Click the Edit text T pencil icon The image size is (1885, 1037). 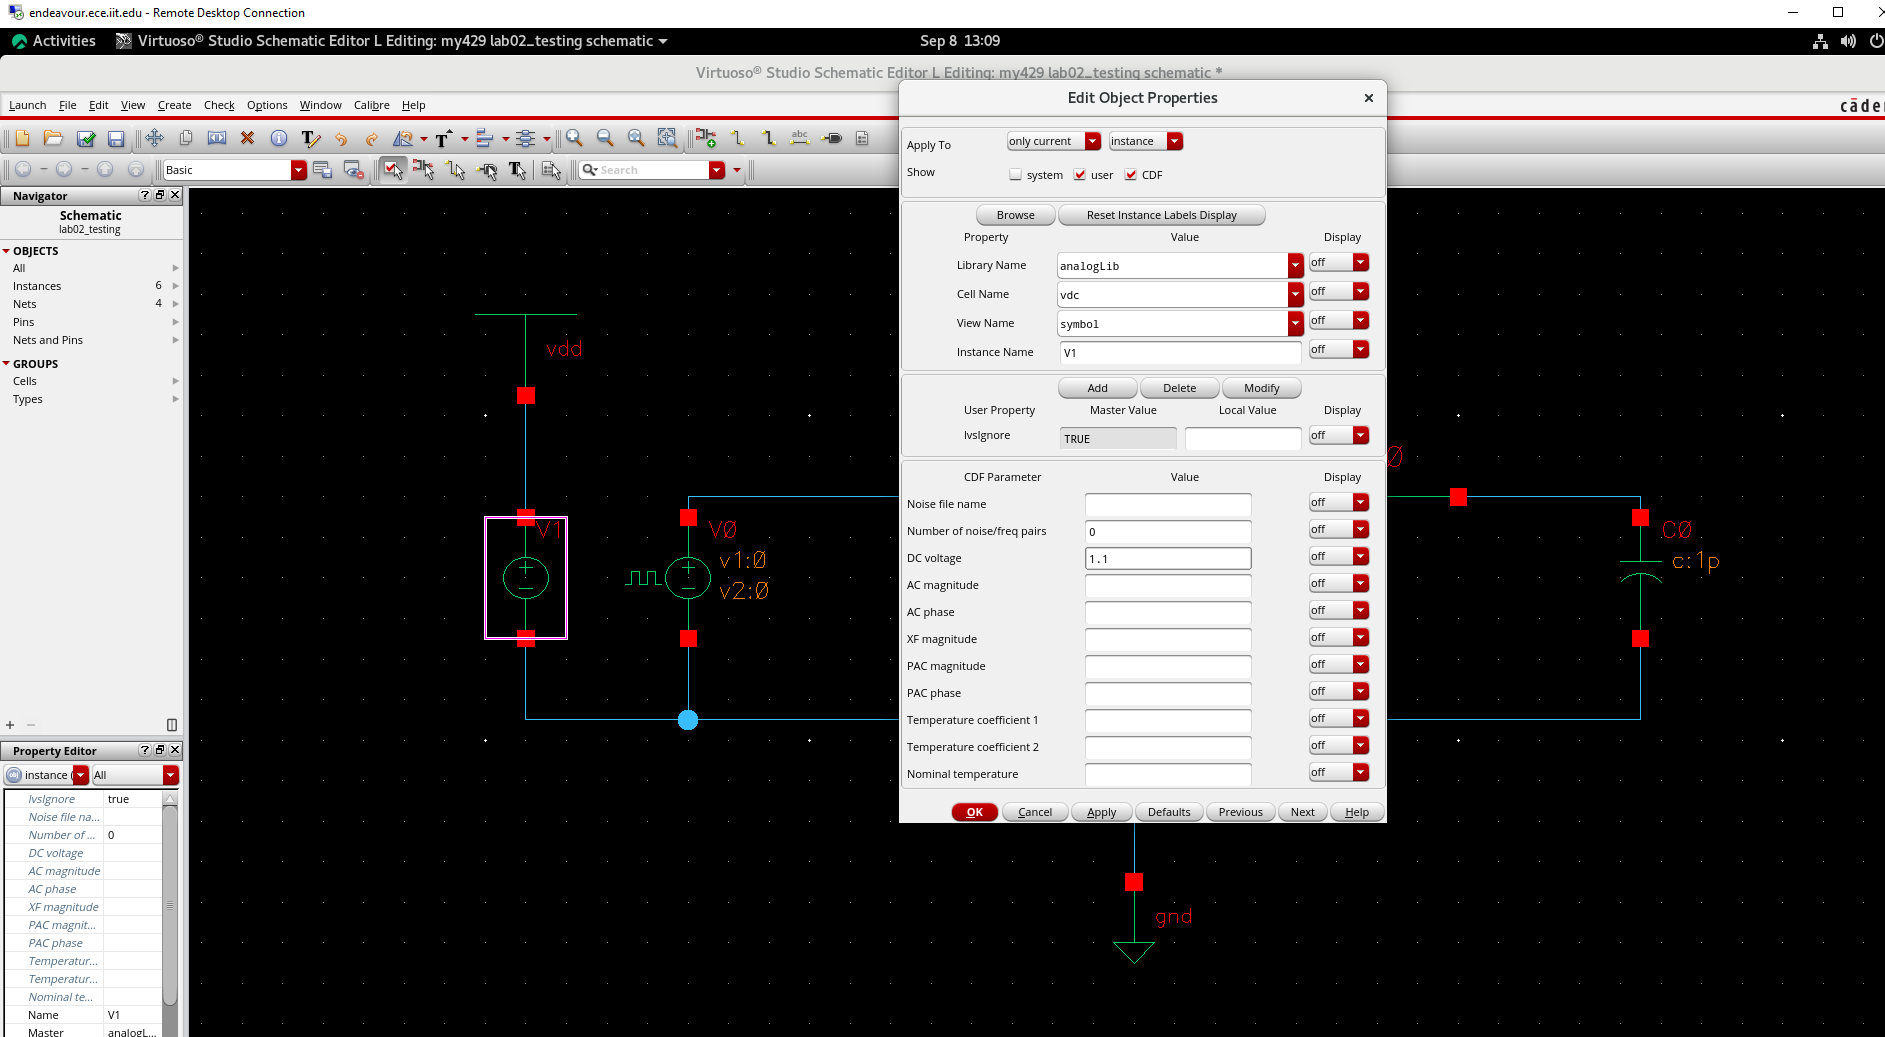(x=310, y=138)
